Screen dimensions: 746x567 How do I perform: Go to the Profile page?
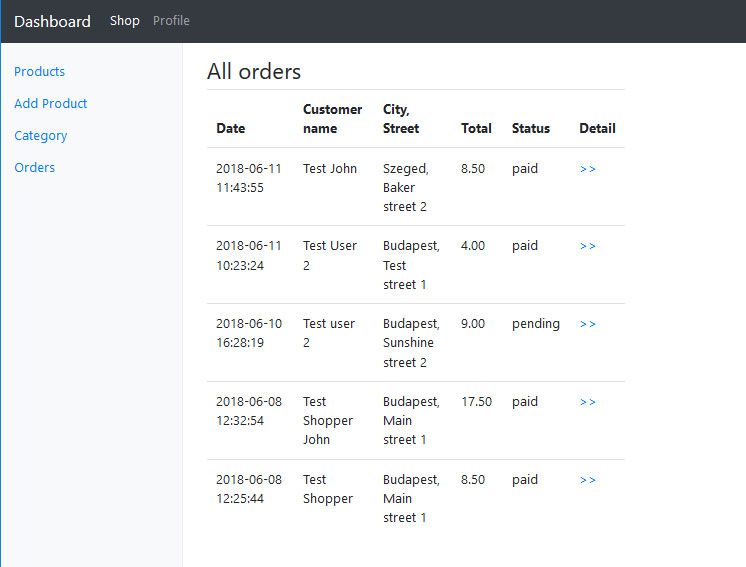tap(171, 21)
